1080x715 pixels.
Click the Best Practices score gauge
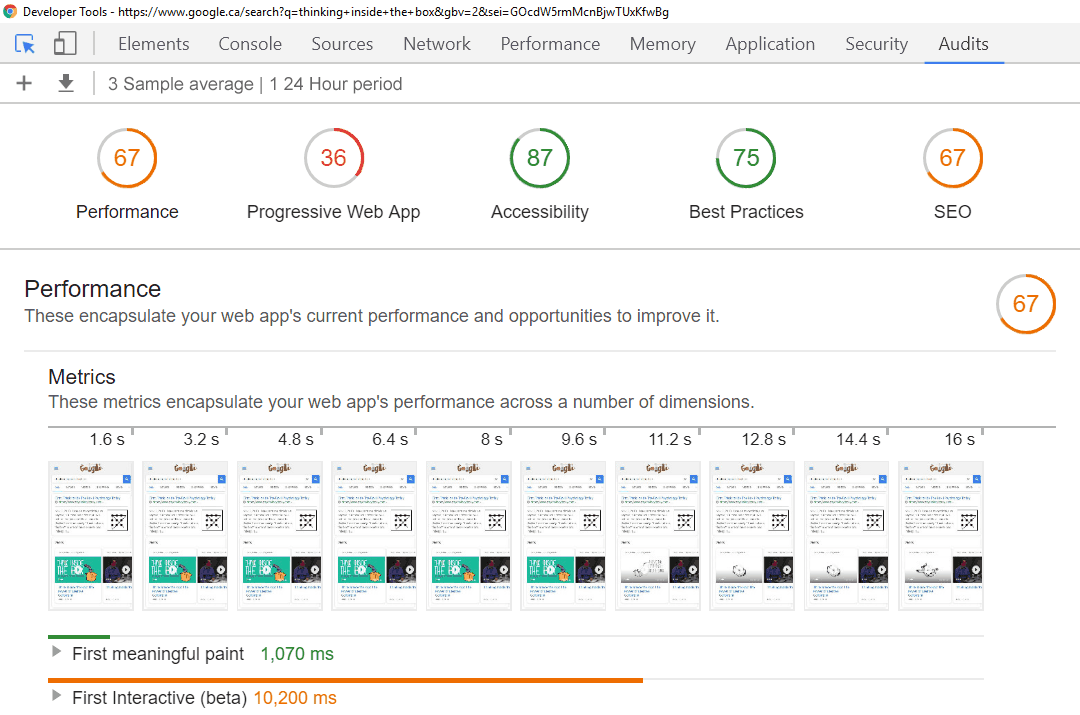[x=746, y=158]
